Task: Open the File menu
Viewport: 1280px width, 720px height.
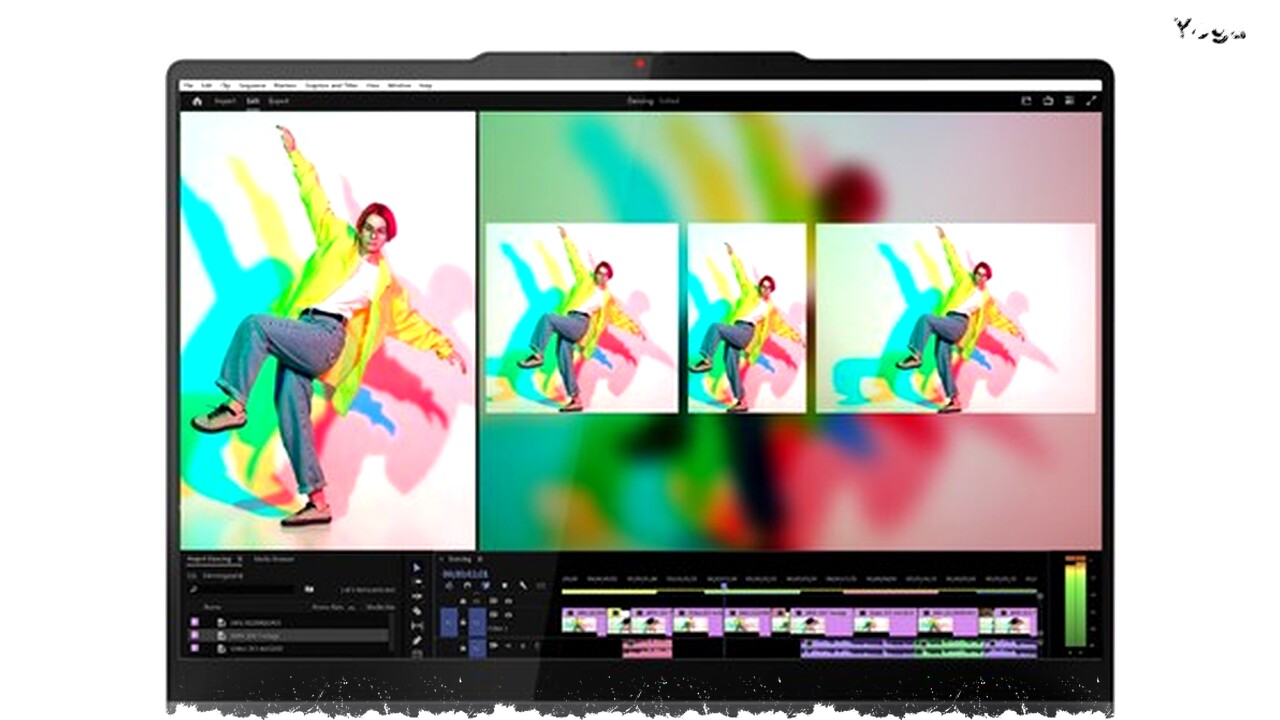Action: click(188, 86)
